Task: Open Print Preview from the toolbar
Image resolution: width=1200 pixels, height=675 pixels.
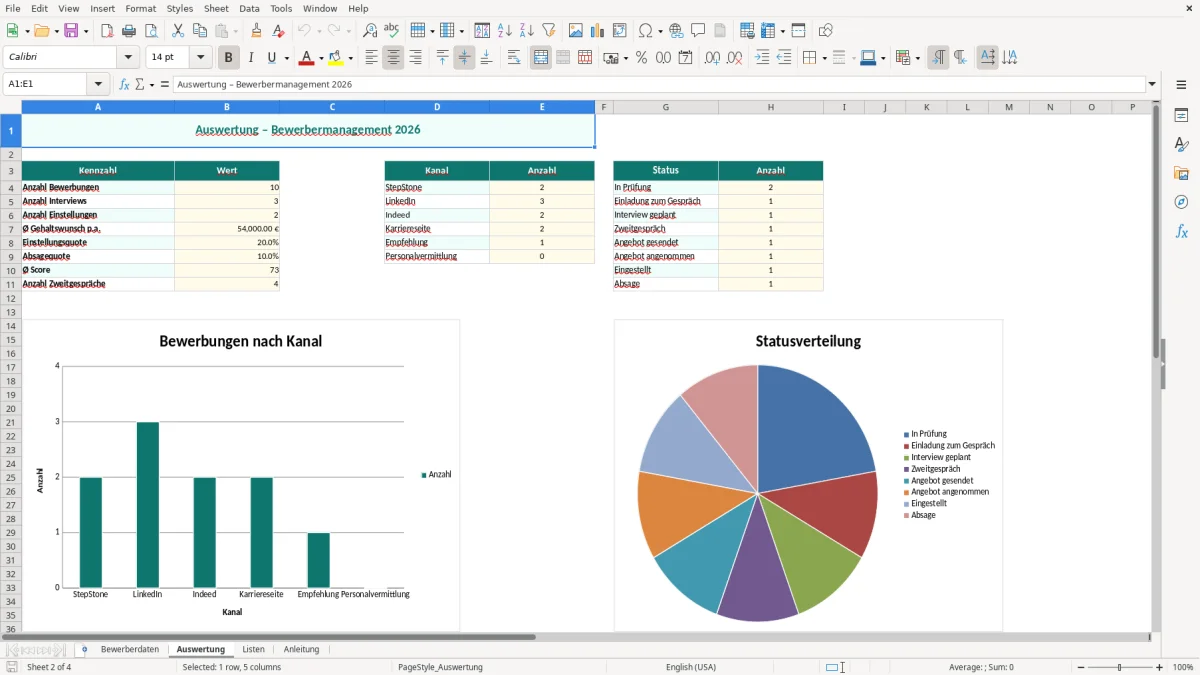Action: pyautogui.click(x=150, y=31)
